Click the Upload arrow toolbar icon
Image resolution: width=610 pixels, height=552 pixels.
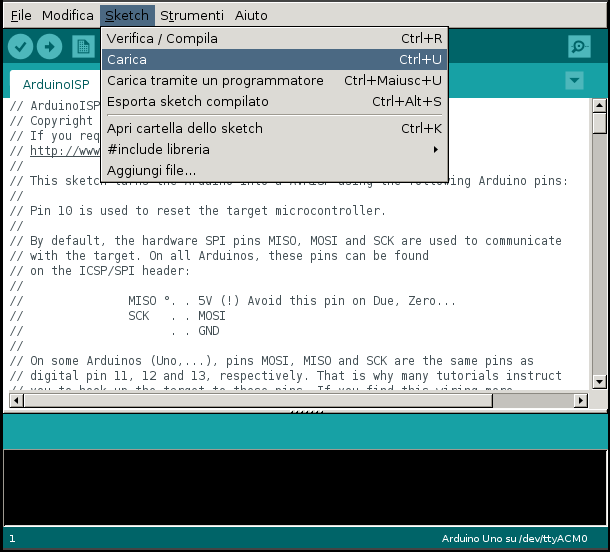pos(49,47)
